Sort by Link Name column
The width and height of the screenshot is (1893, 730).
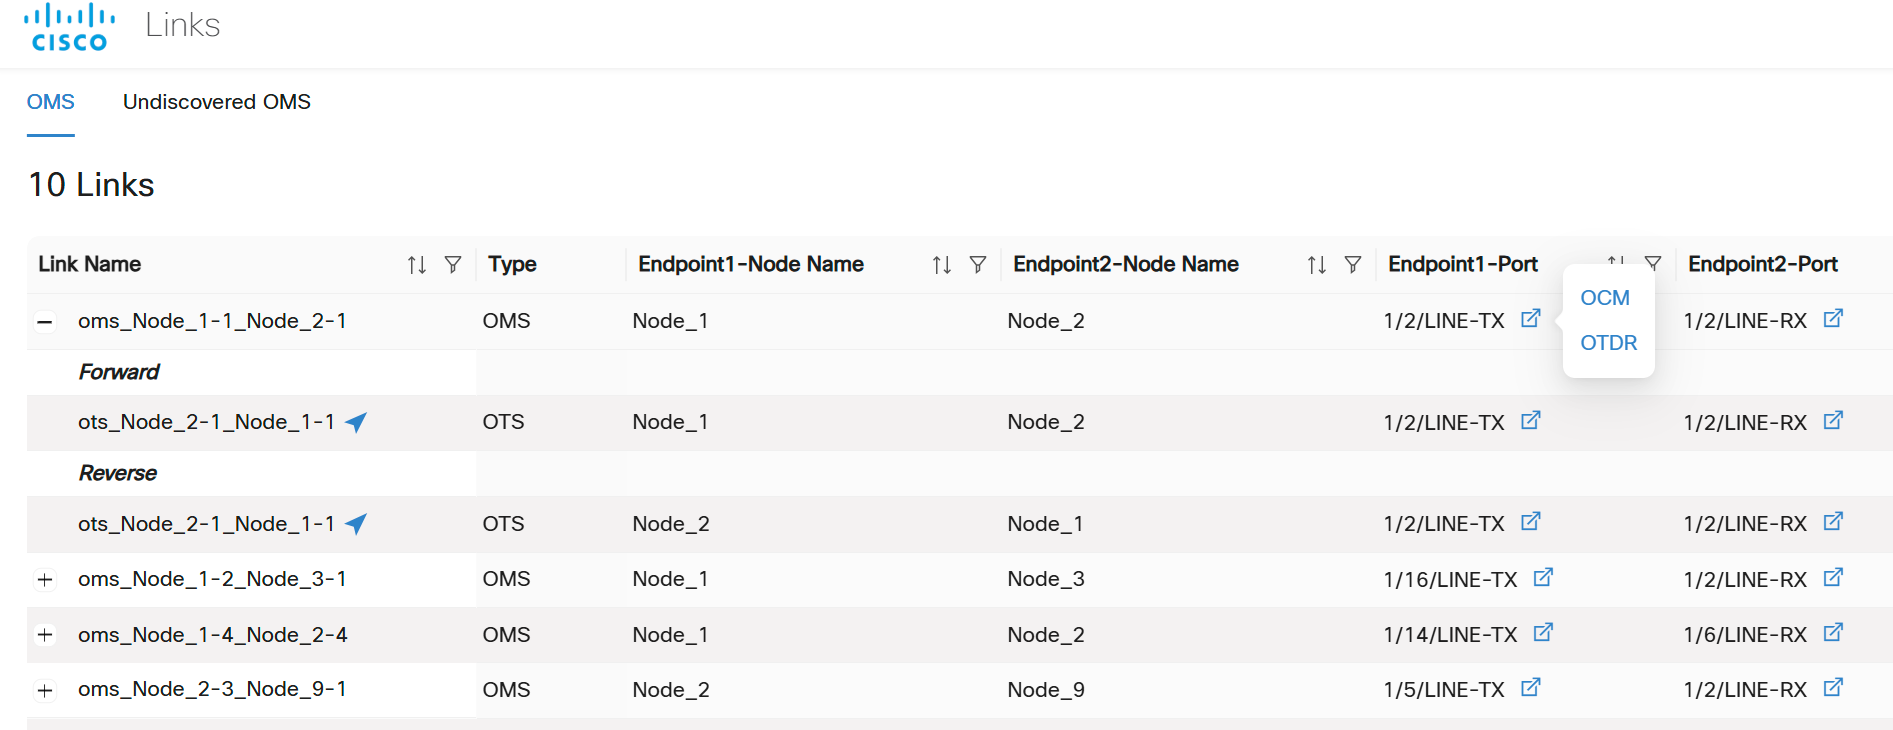417,265
